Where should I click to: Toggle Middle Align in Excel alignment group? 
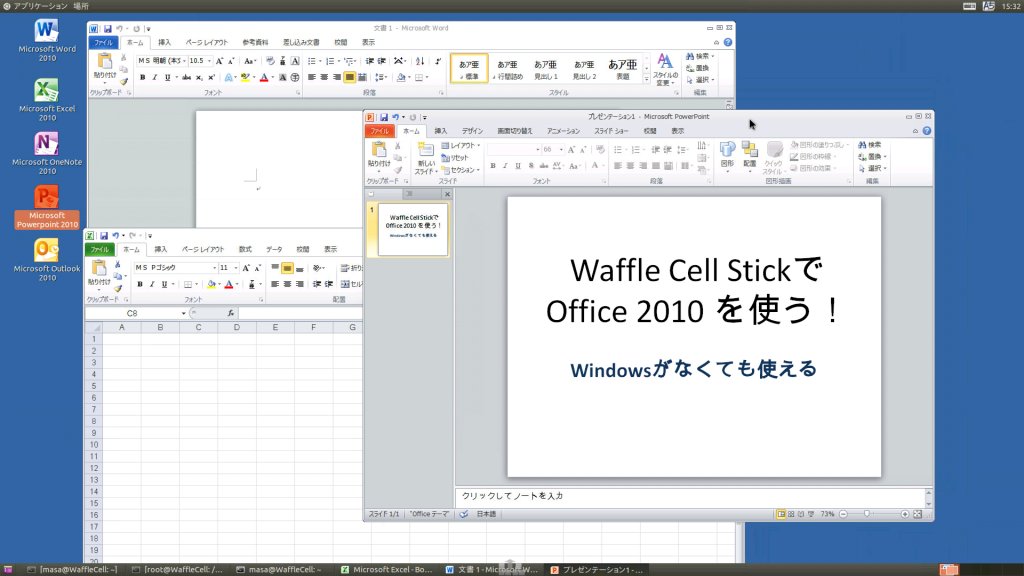tap(287, 268)
